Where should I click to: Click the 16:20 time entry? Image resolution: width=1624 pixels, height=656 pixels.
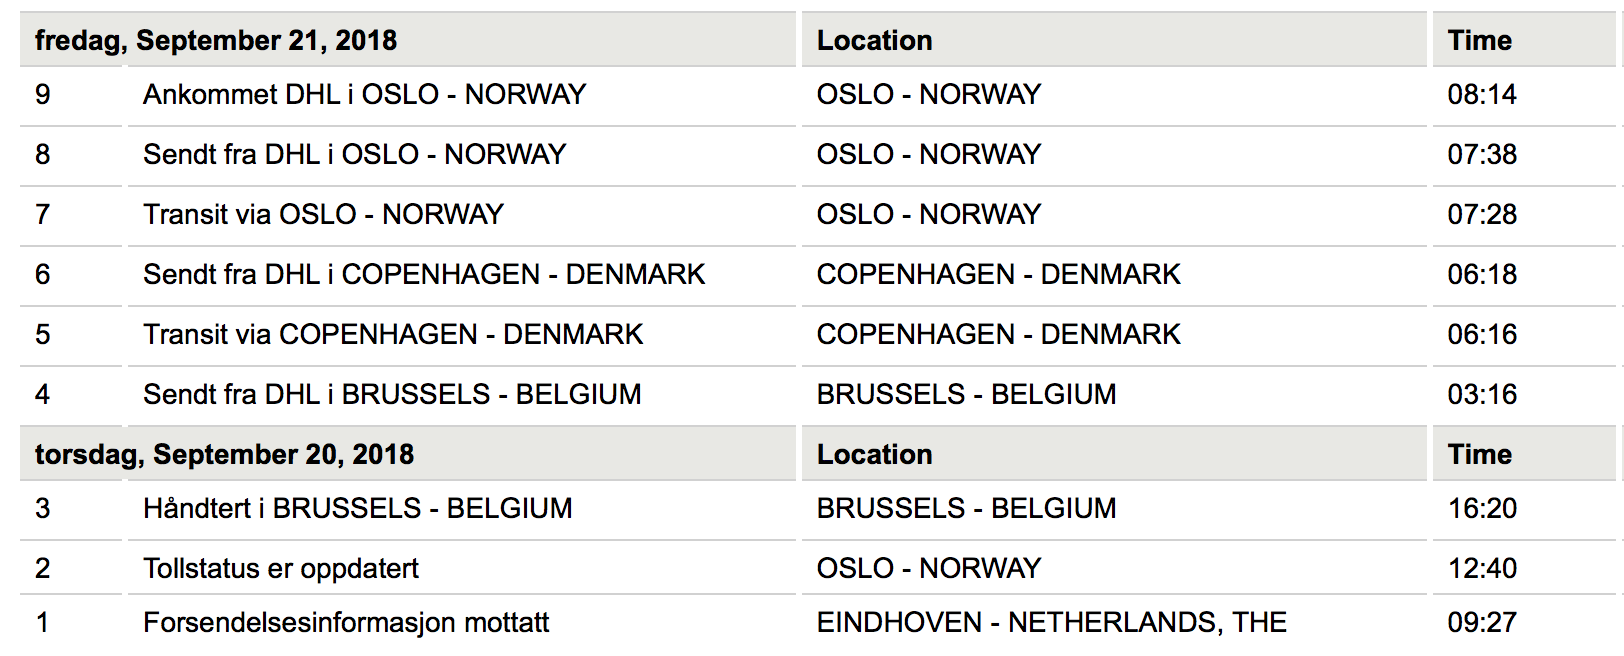(x=1482, y=509)
